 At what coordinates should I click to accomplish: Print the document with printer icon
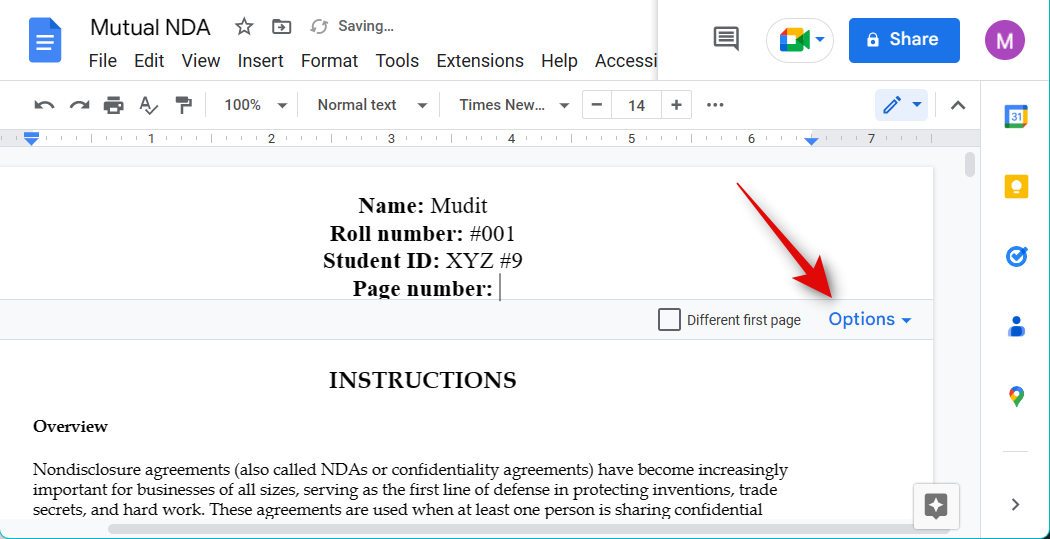pos(114,105)
